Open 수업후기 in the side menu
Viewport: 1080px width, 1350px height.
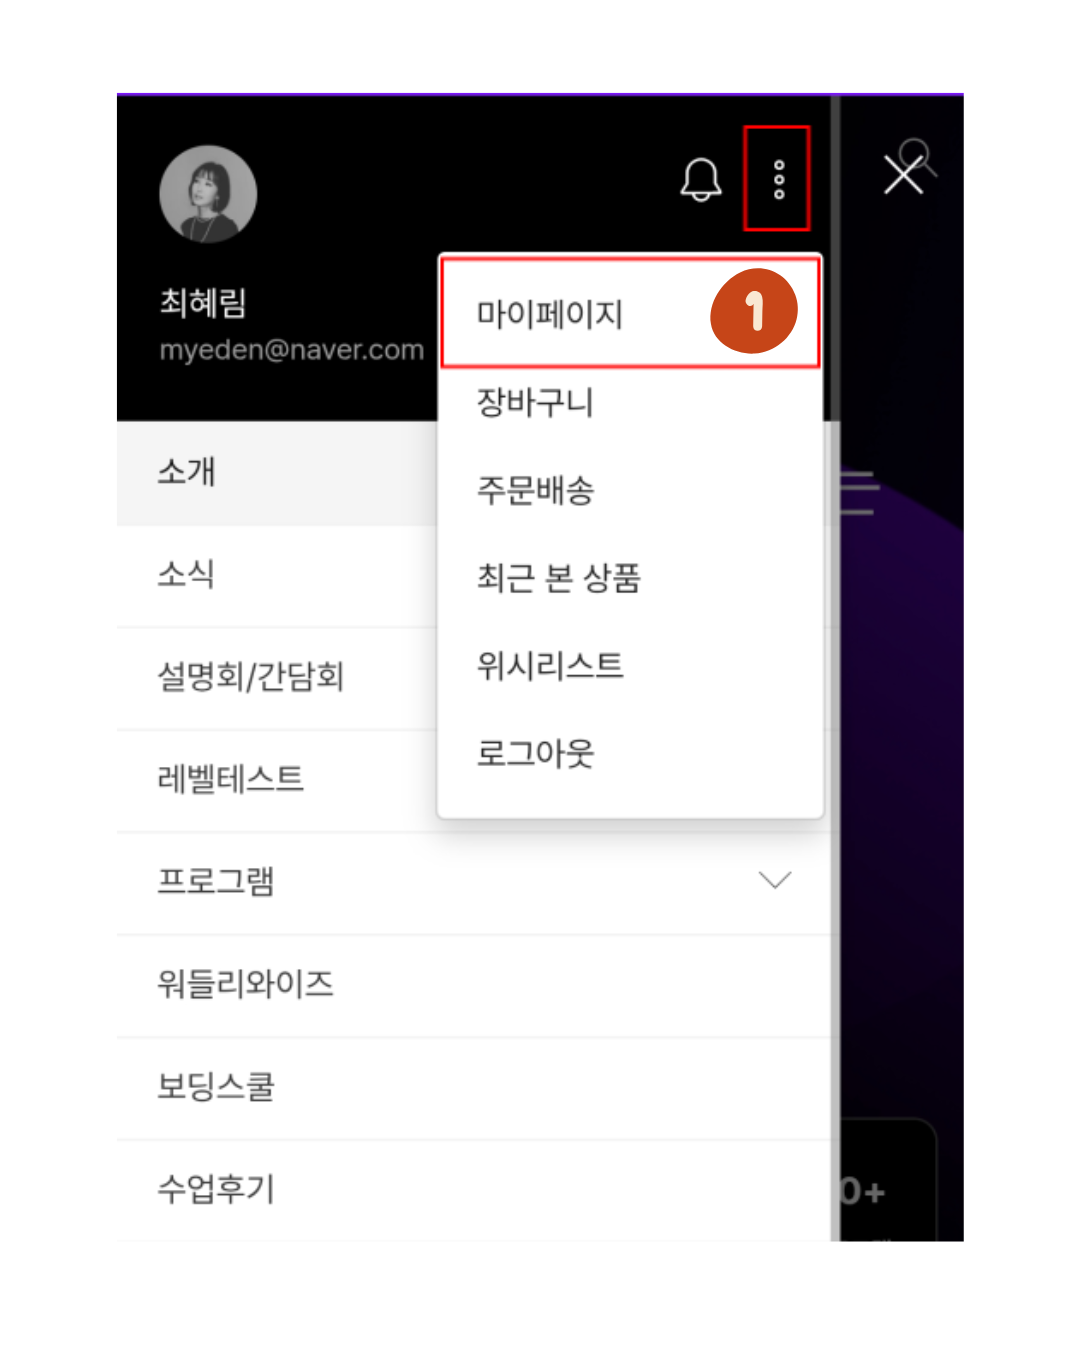point(474,1190)
